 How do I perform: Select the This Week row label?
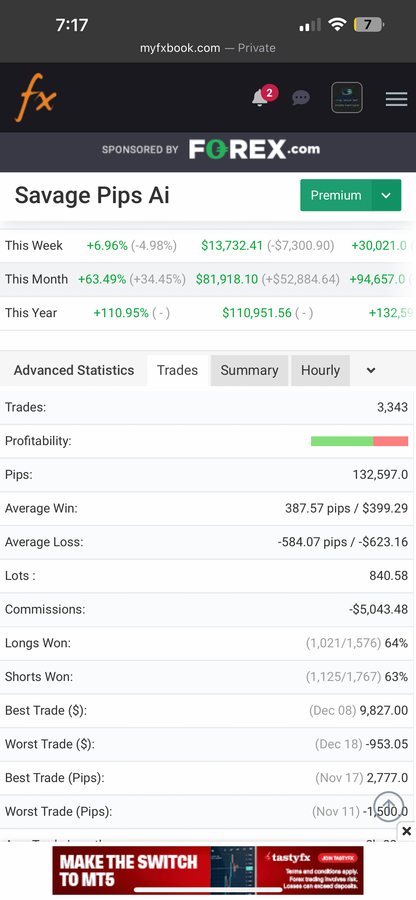pyautogui.click(x=34, y=246)
